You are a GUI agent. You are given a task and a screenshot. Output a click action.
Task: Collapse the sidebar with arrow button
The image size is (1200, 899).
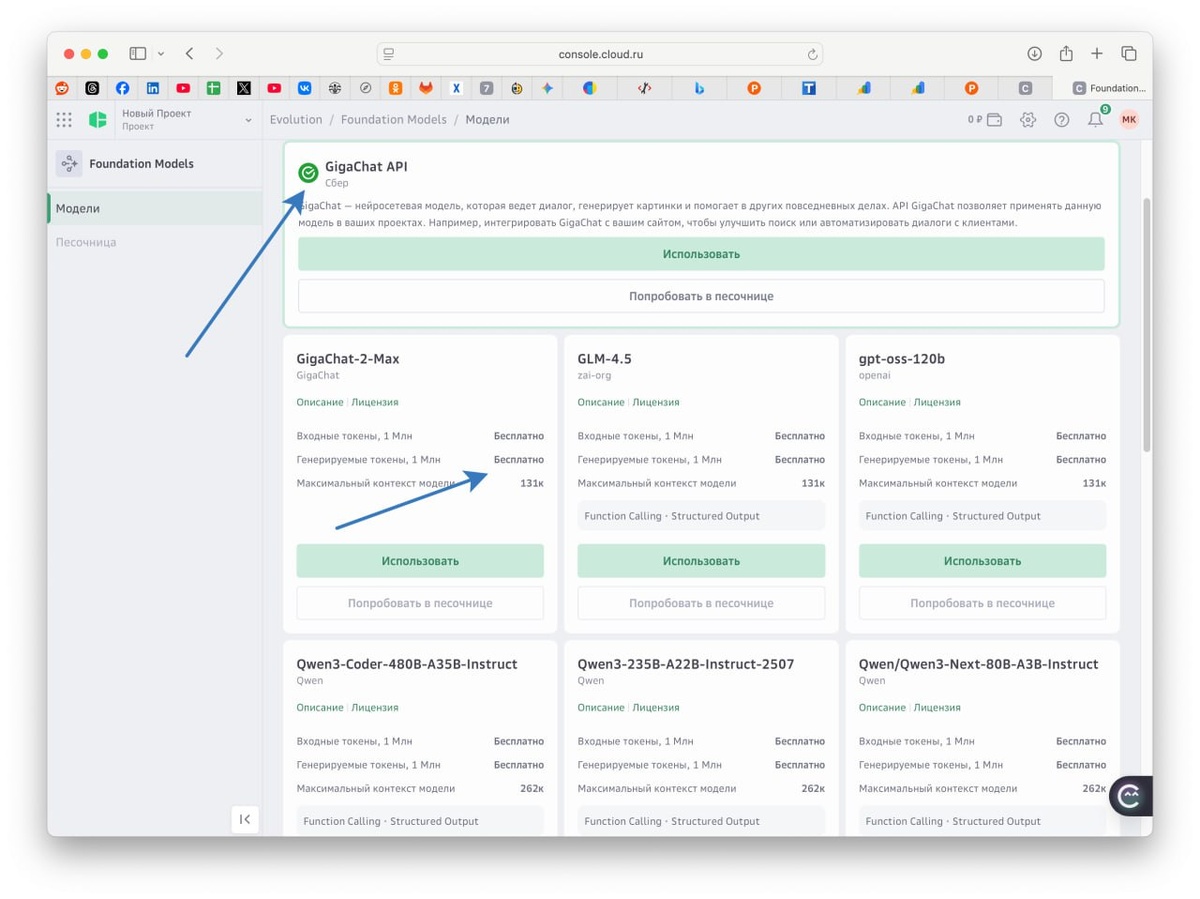point(245,819)
